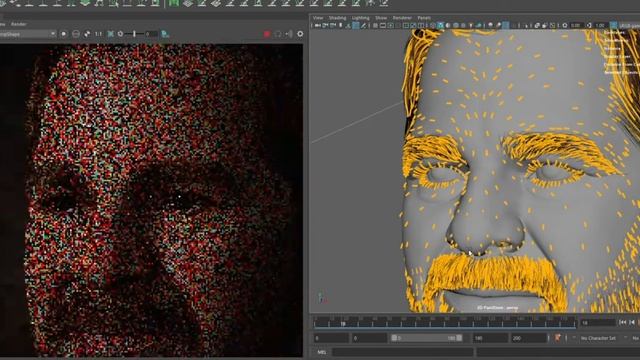Go to start of playback range
This screenshot has width=640, height=360.
point(622,322)
